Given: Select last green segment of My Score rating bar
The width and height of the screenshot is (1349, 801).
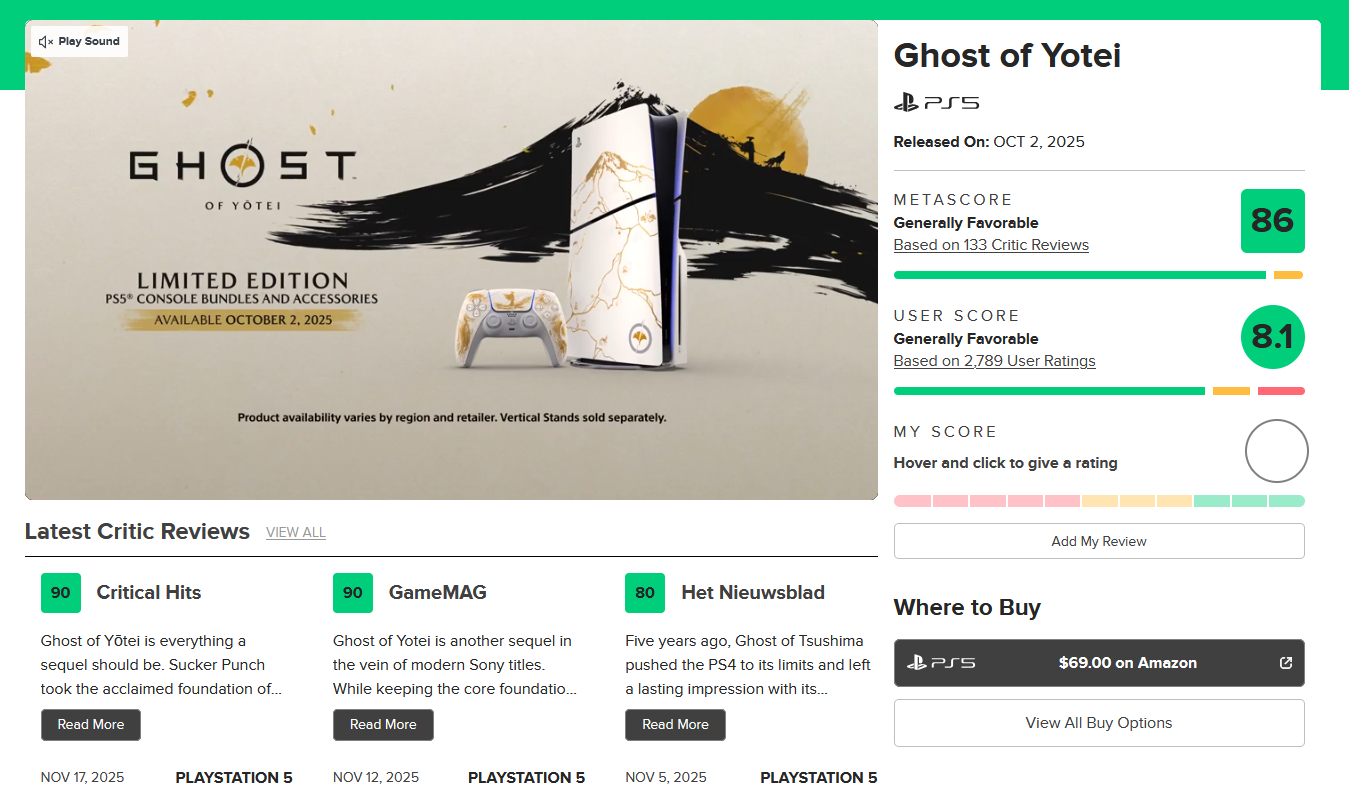Looking at the screenshot, I should tap(1287, 501).
